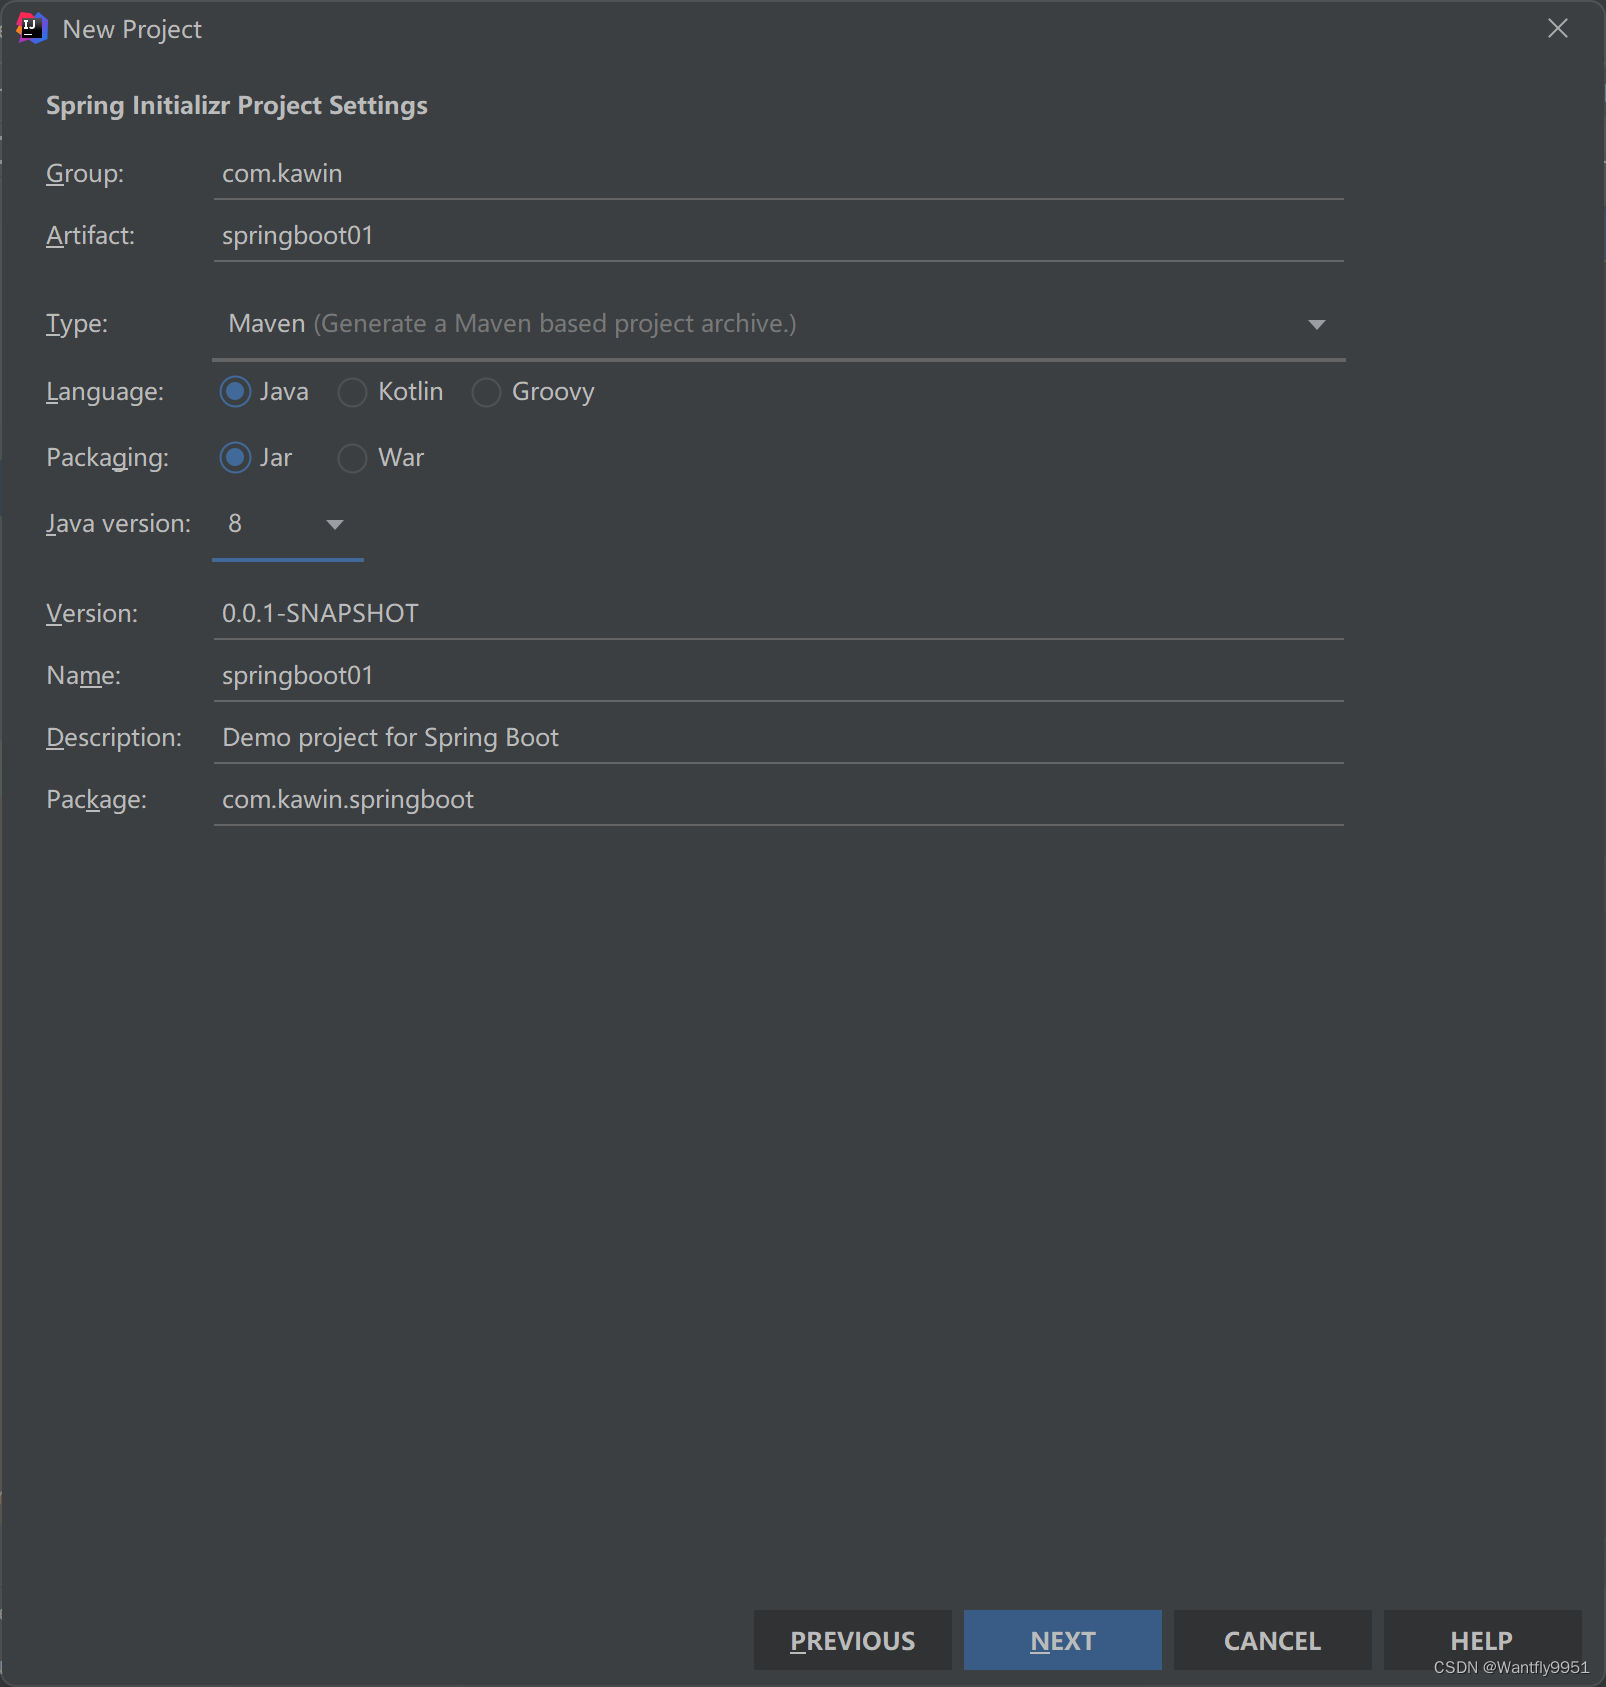This screenshot has height=1687, width=1606.
Task: Select Jar packaging option
Action: [x=235, y=458]
